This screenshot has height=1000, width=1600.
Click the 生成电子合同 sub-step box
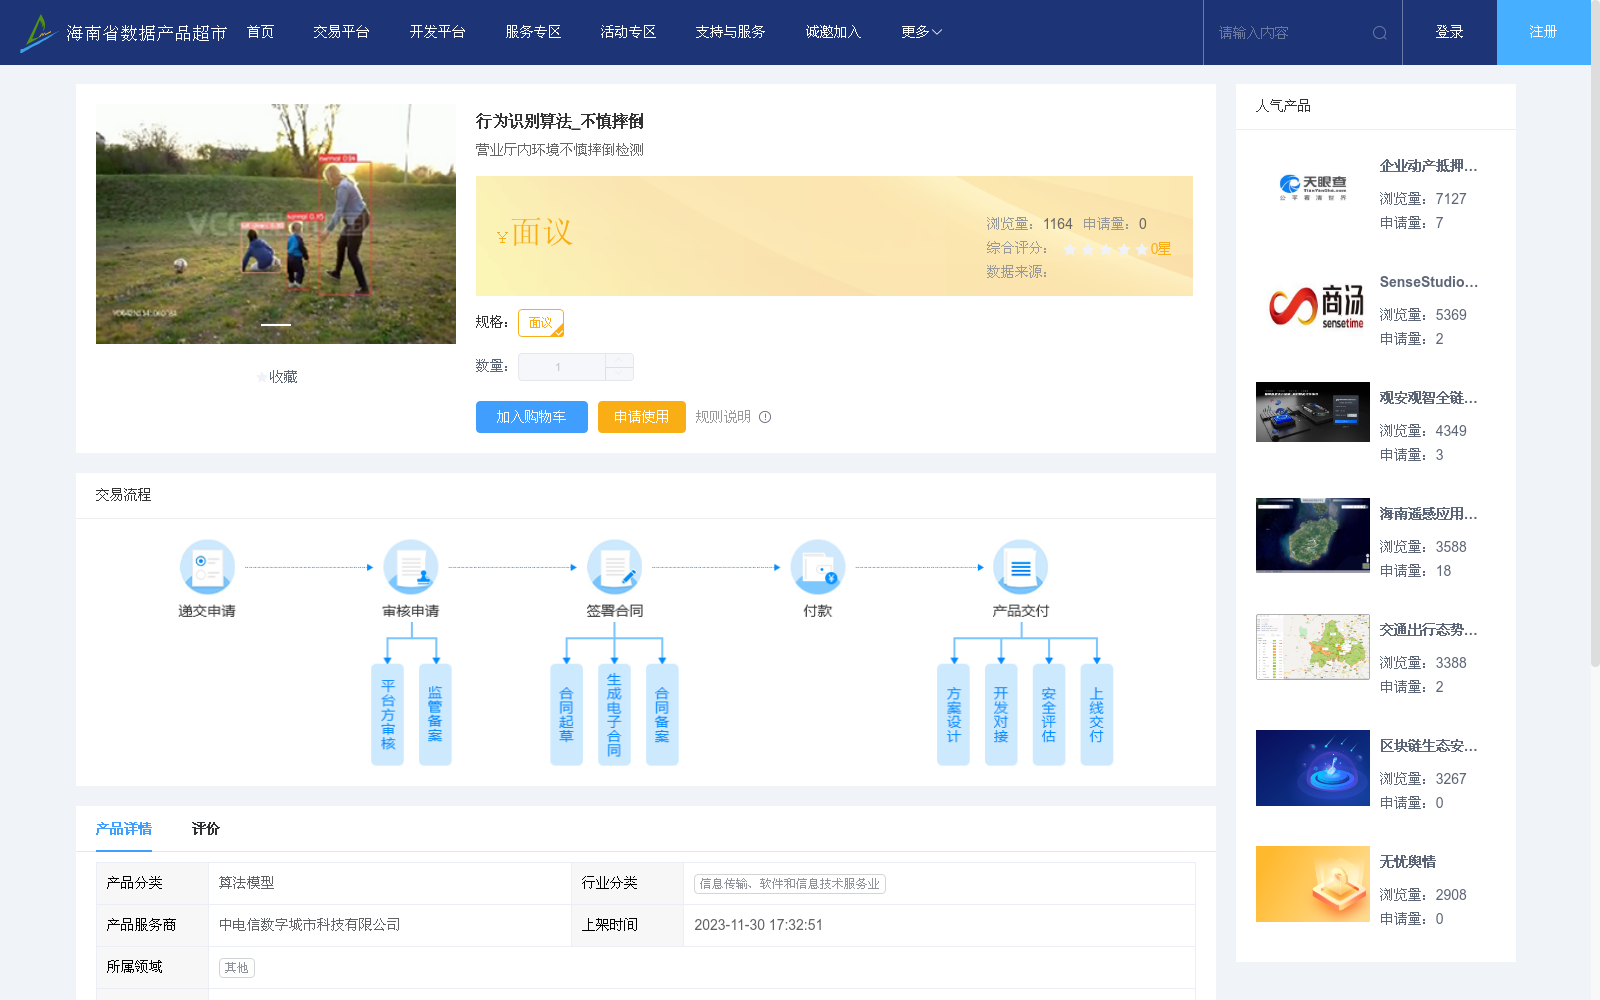(614, 715)
